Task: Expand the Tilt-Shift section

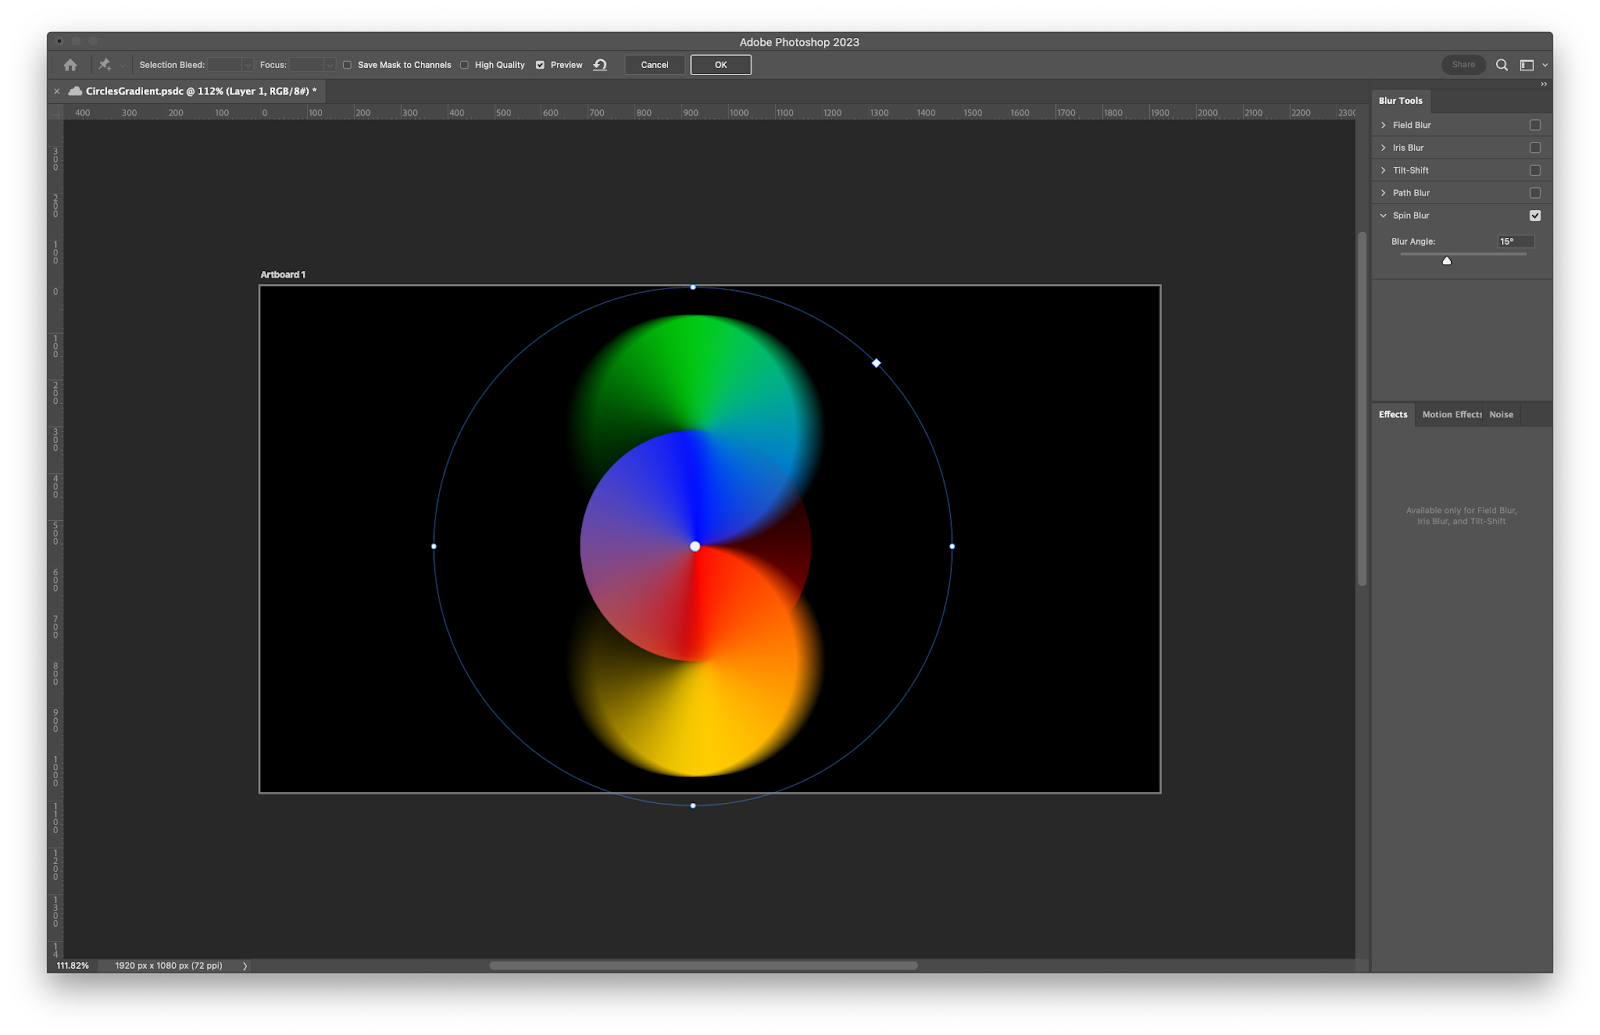Action: 1384,170
